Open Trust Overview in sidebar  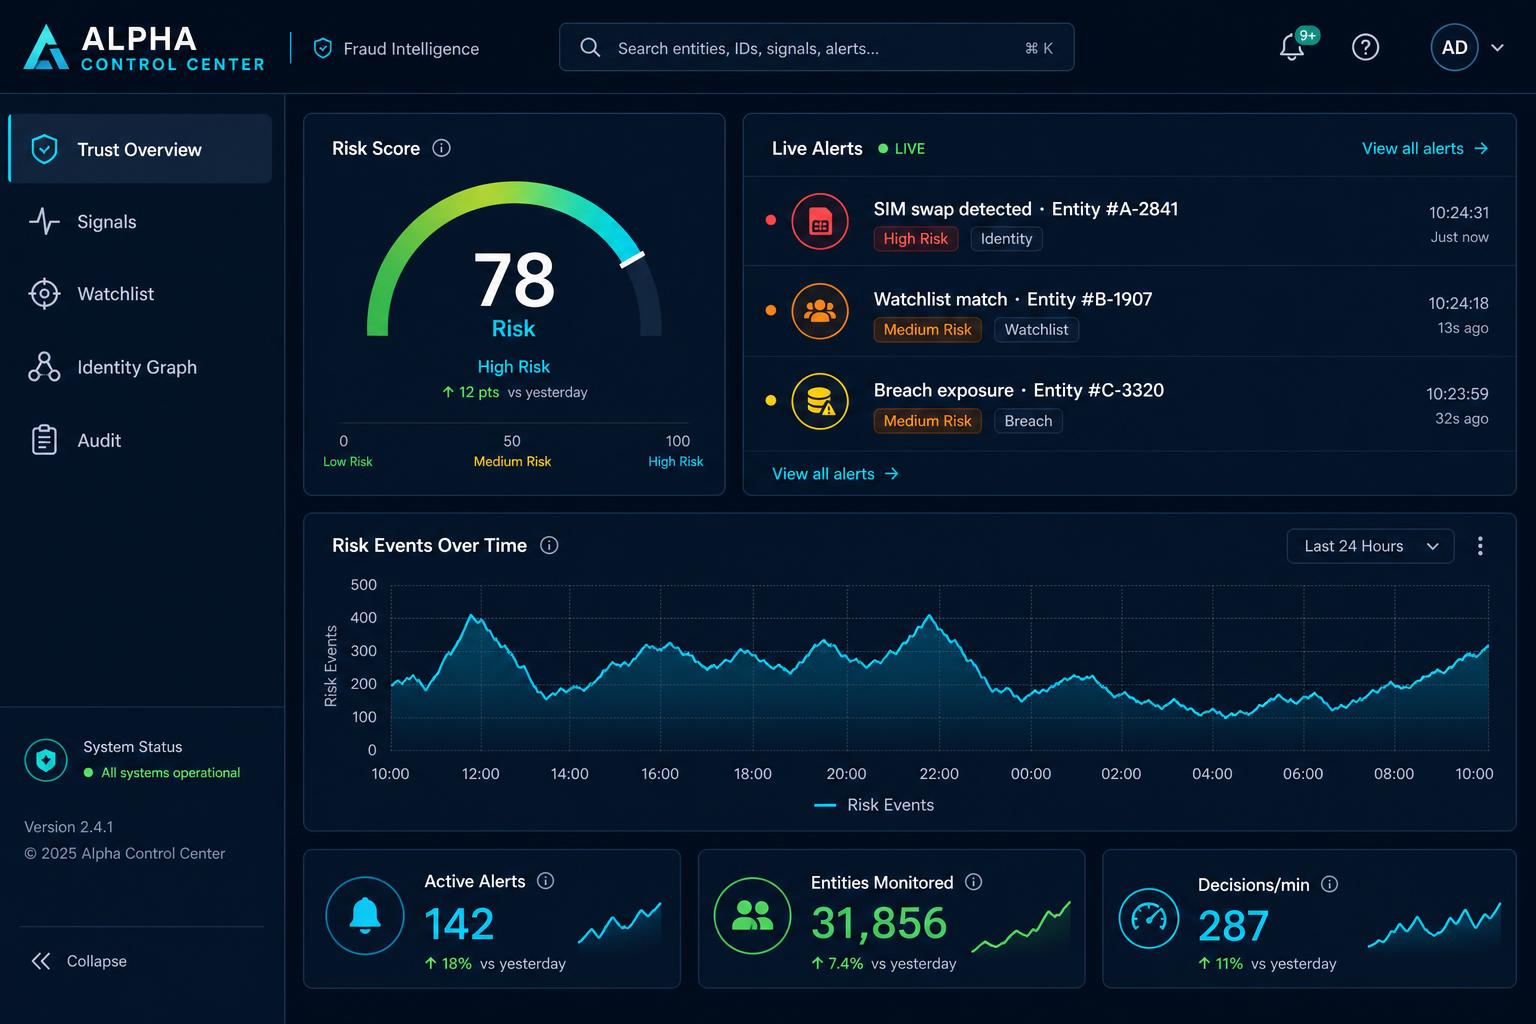coord(140,149)
